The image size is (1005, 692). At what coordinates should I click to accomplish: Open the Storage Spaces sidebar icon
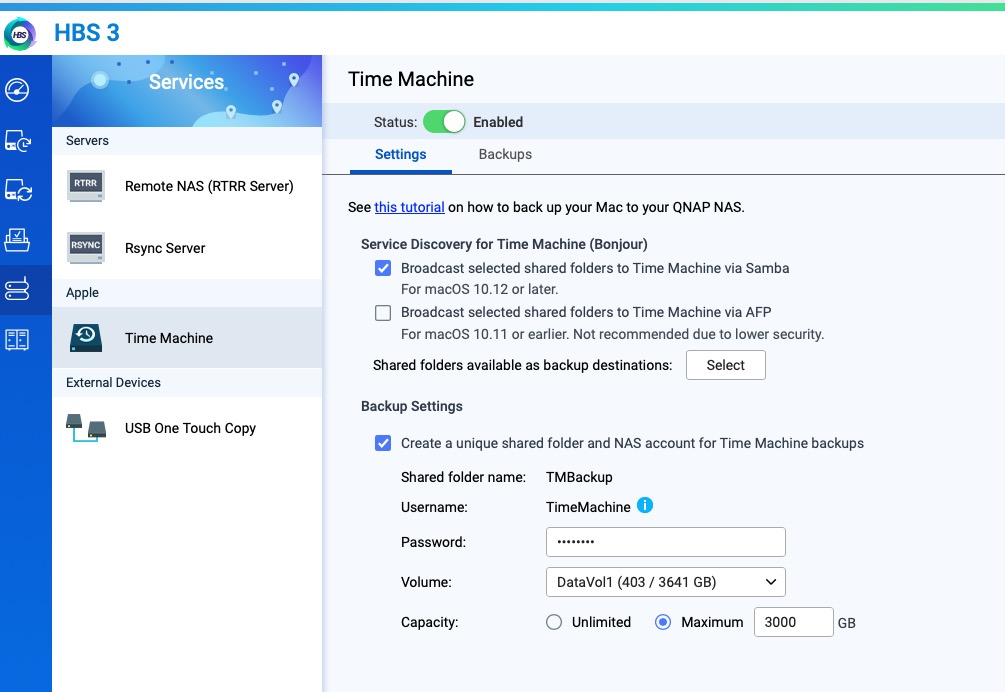click(x=17, y=340)
